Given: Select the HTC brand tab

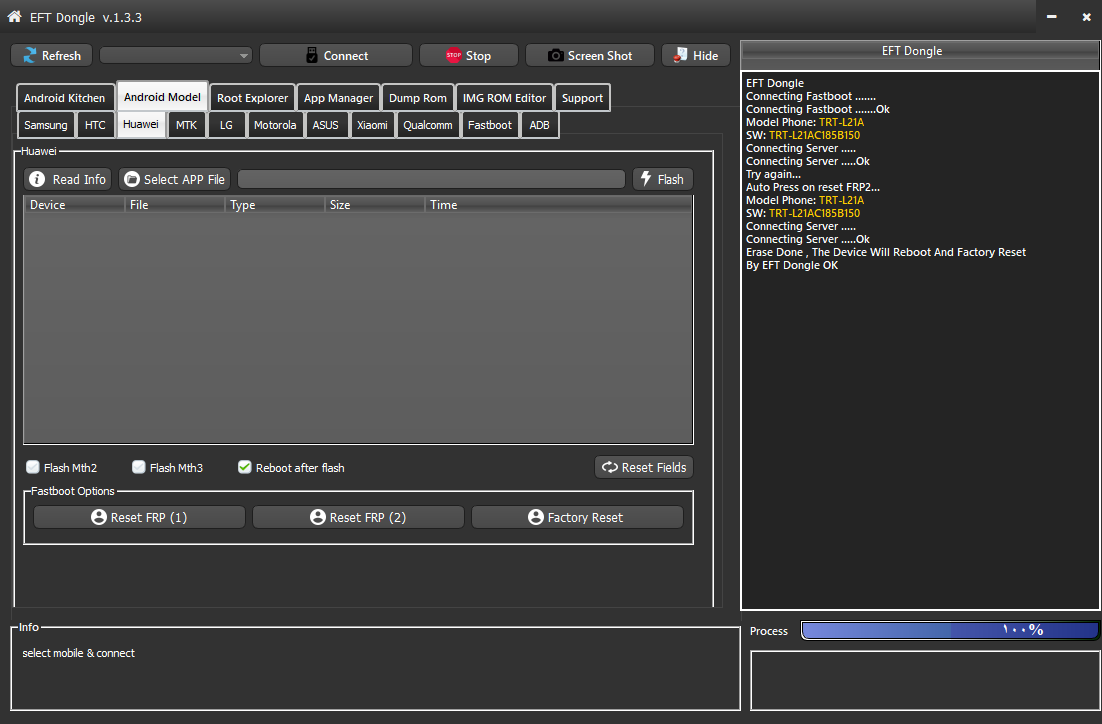Looking at the screenshot, I should pyautogui.click(x=95, y=125).
